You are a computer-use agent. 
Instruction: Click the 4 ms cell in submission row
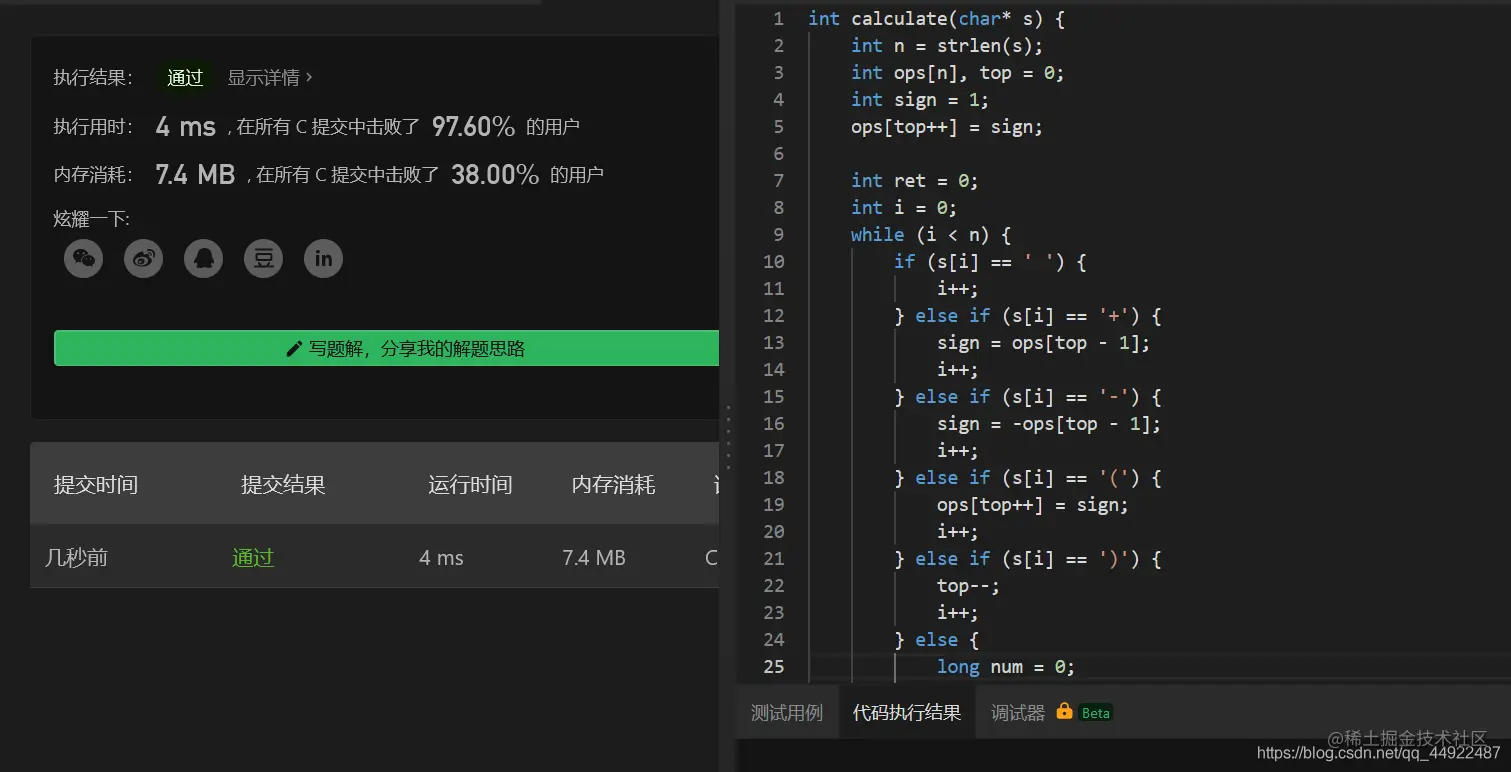tap(441, 558)
